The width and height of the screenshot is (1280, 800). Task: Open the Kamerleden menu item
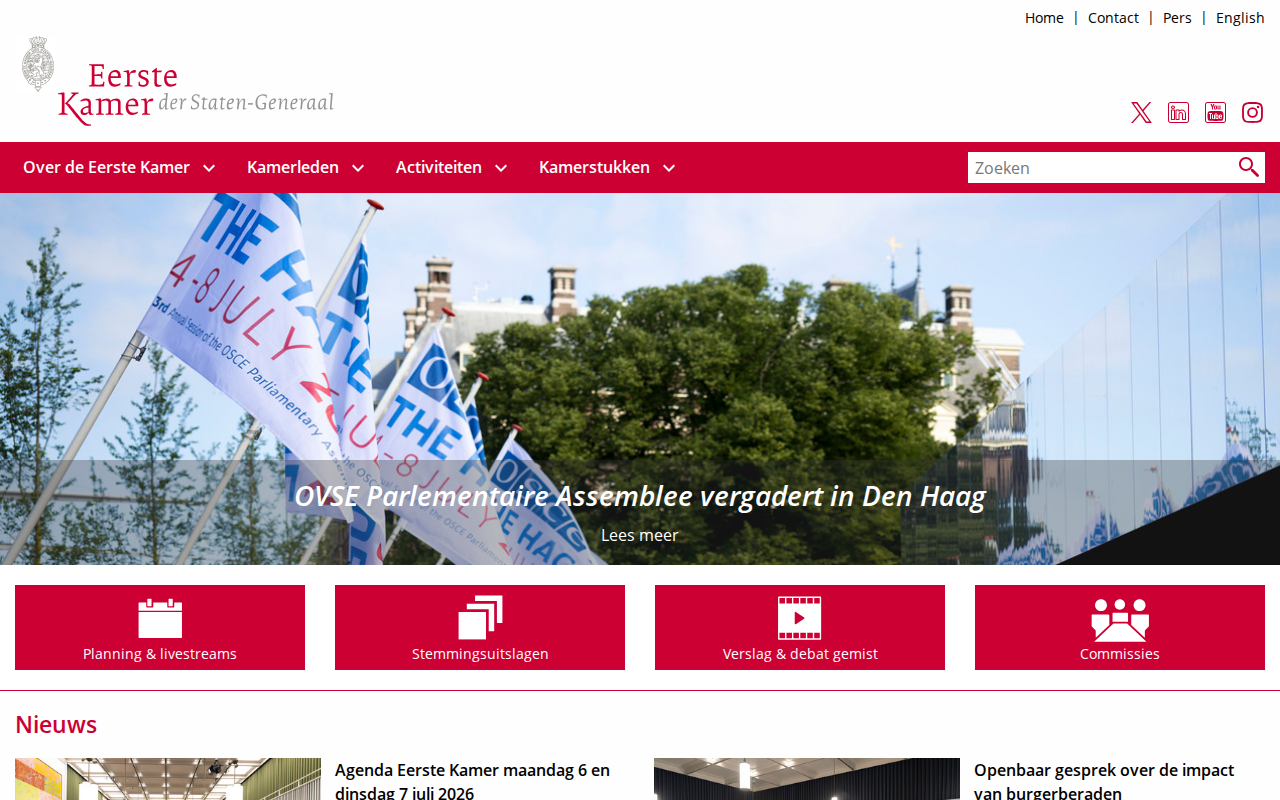(x=293, y=167)
